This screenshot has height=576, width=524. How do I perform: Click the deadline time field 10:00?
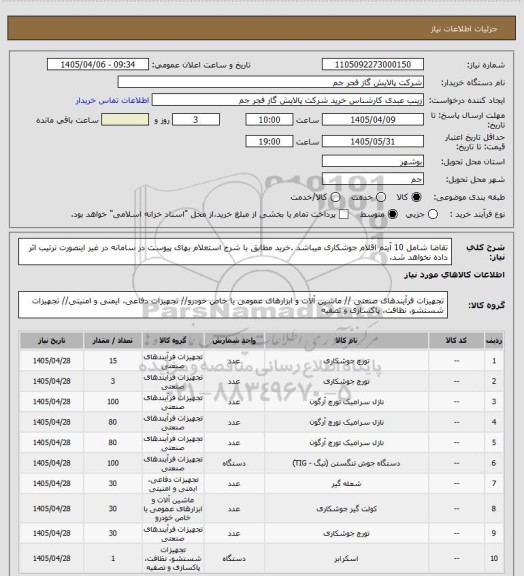tap(269, 120)
